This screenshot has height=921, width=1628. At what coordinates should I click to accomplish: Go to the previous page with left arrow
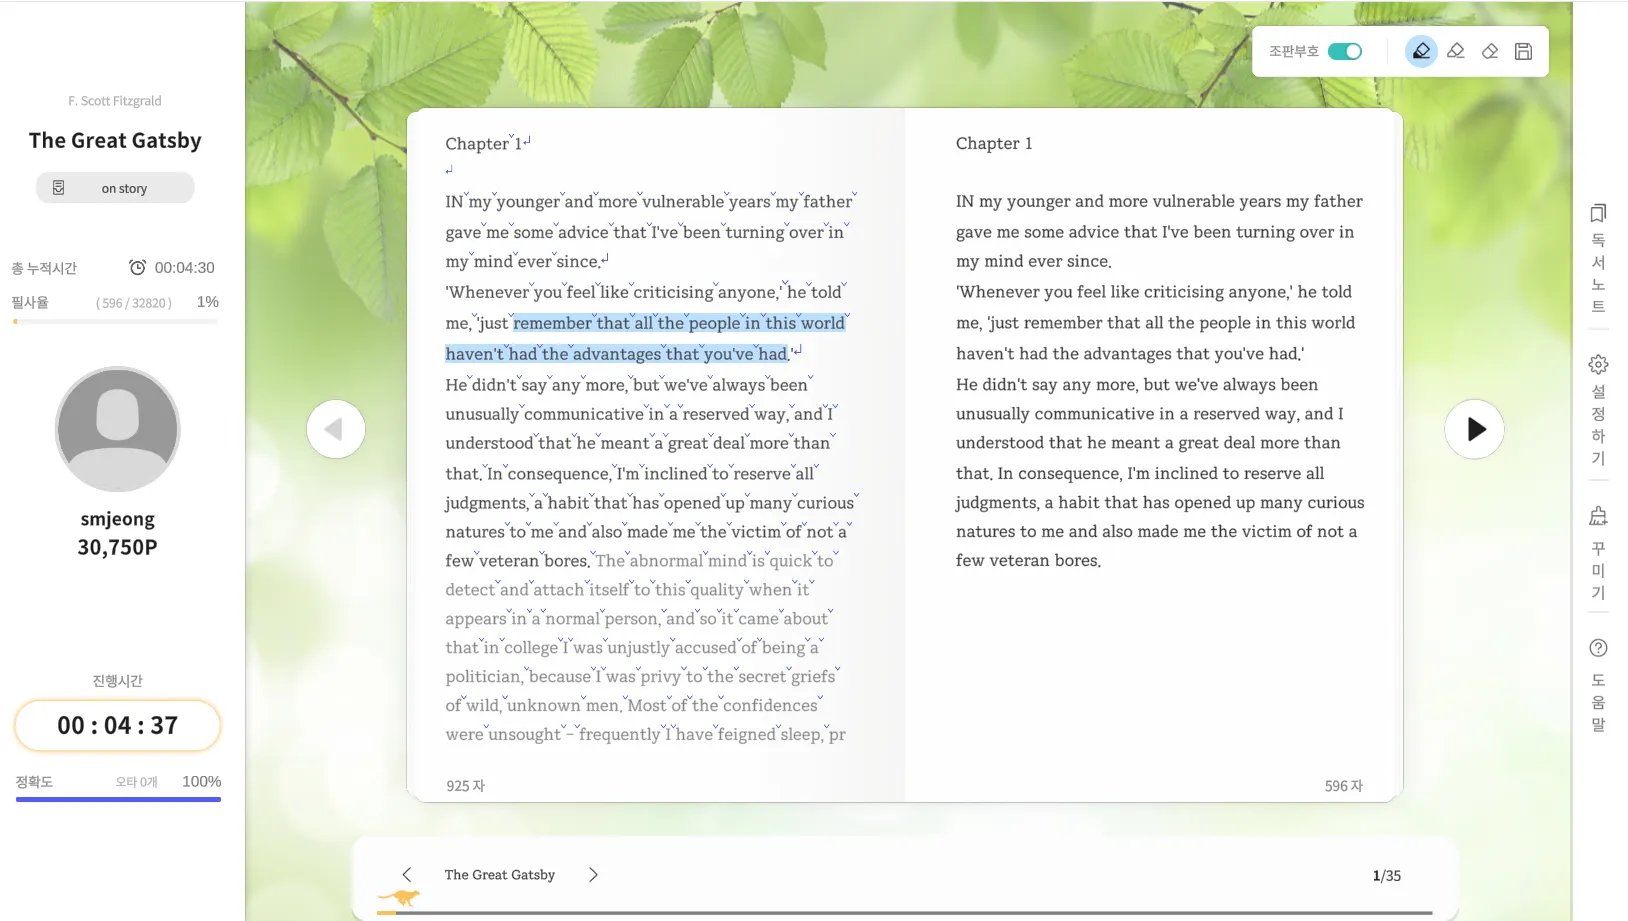click(336, 429)
